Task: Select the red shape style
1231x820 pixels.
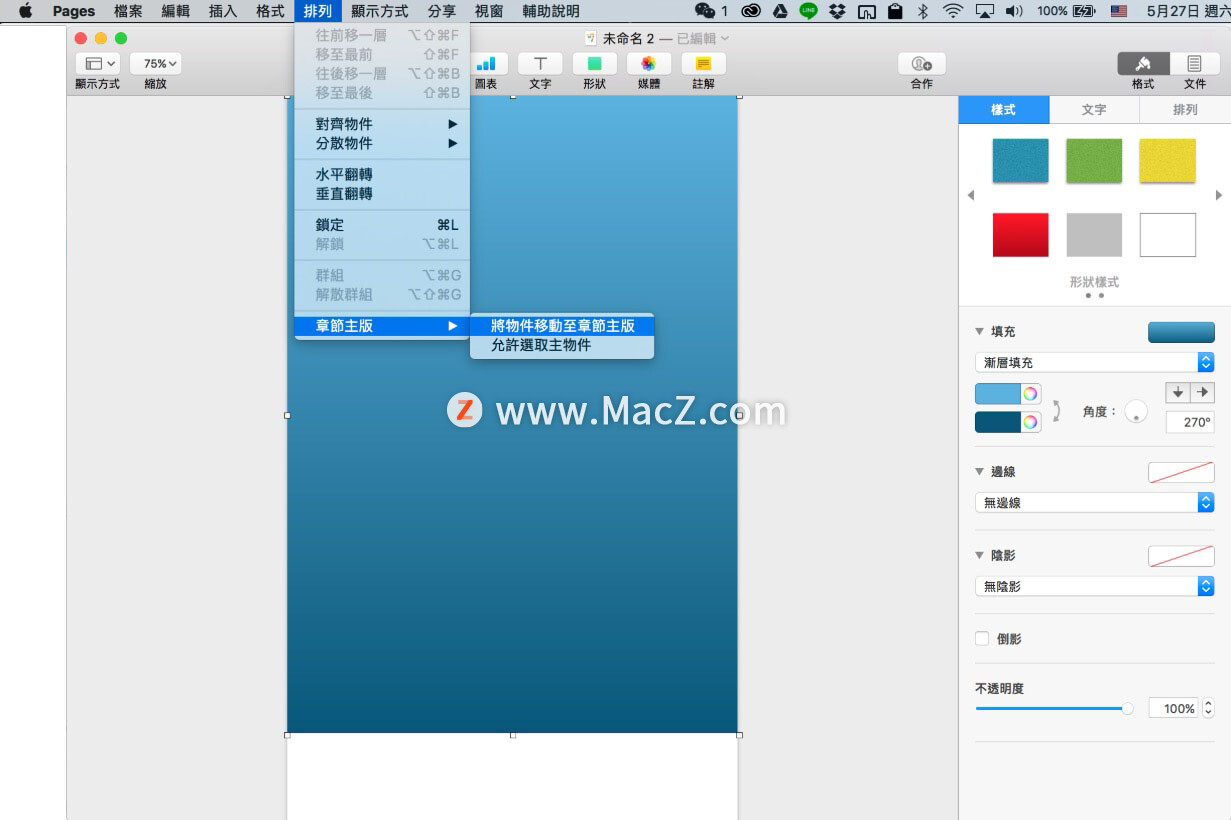Action: (x=1020, y=235)
